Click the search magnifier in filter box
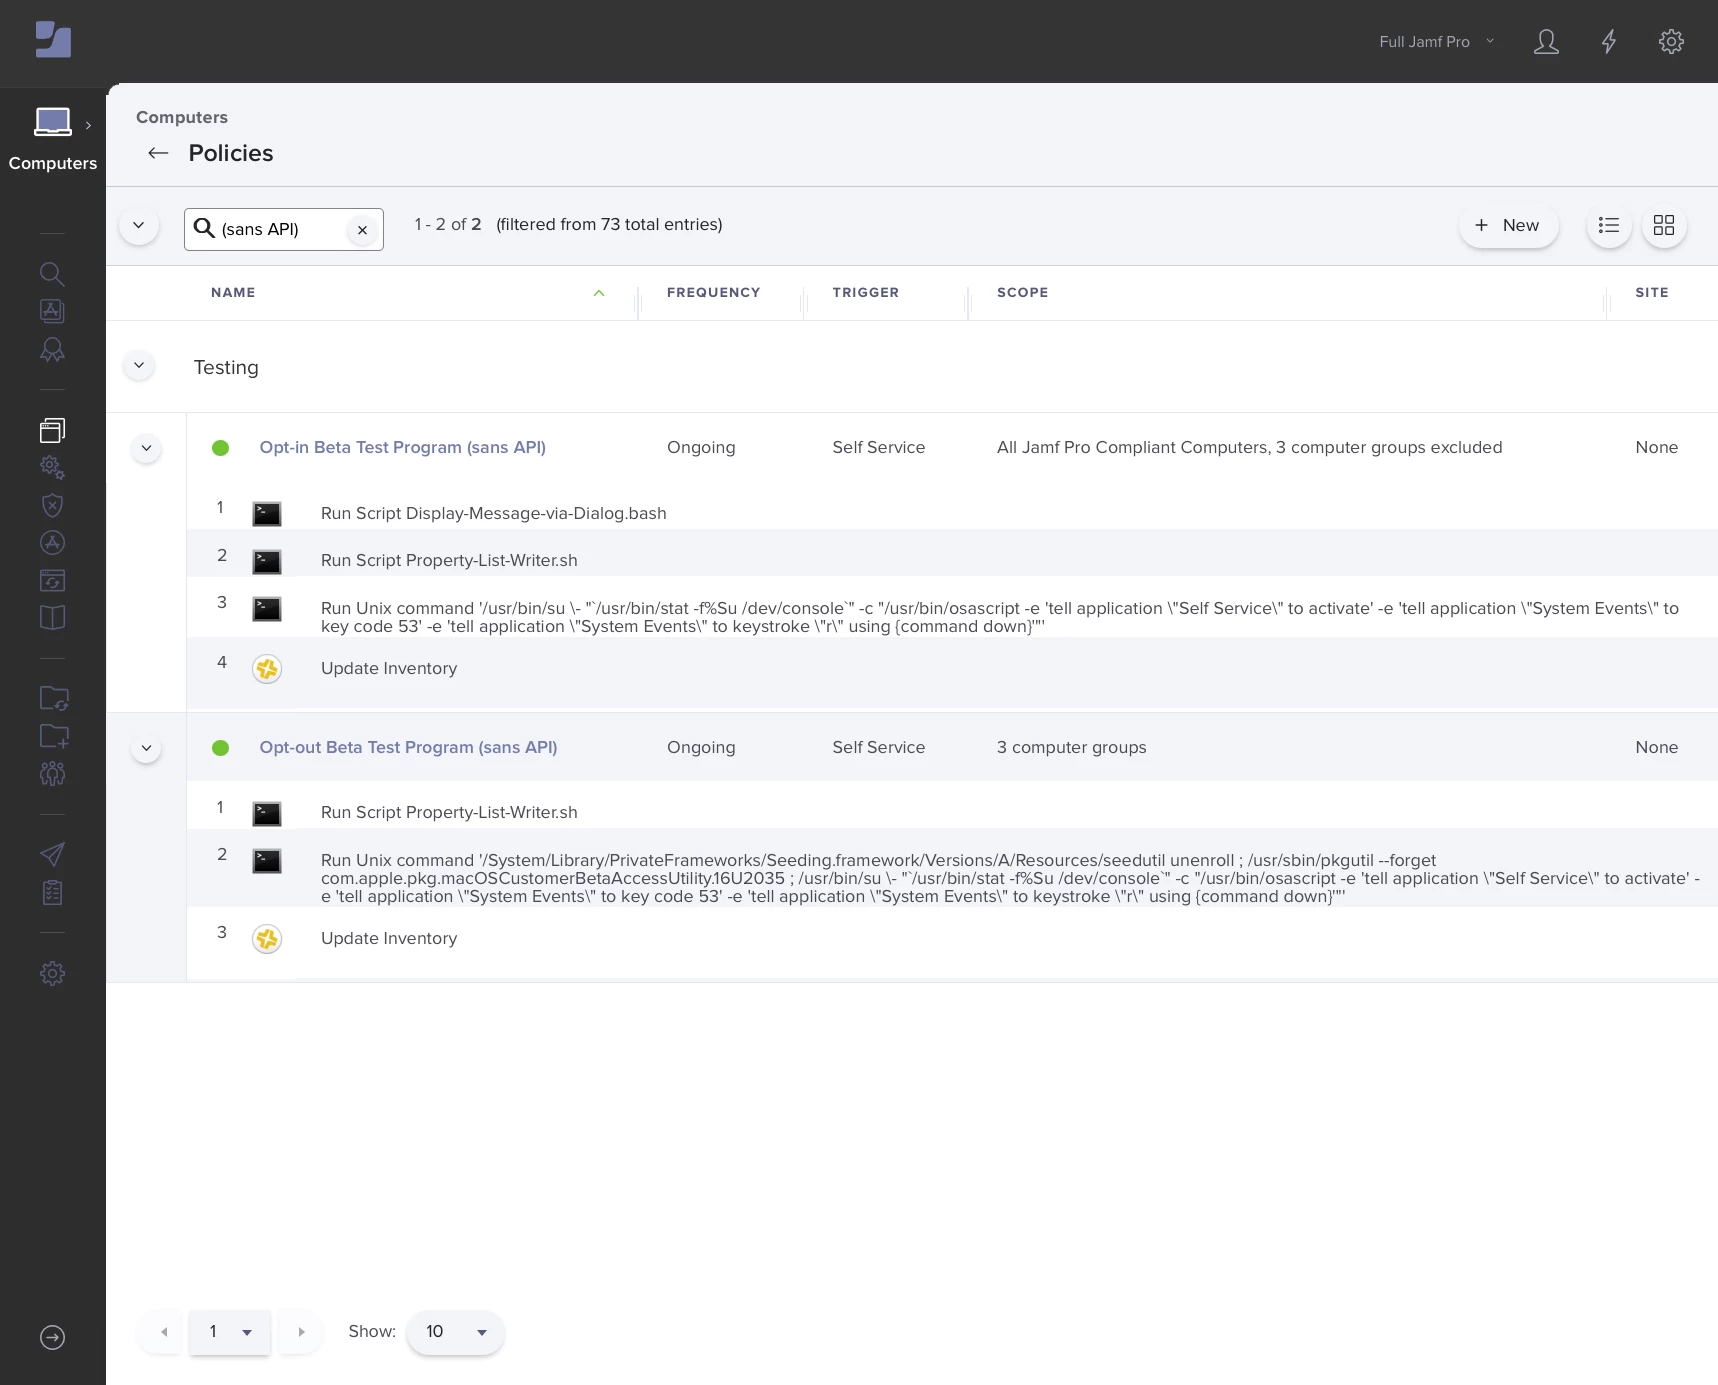The image size is (1718, 1385). pyautogui.click(x=204, y=228)
